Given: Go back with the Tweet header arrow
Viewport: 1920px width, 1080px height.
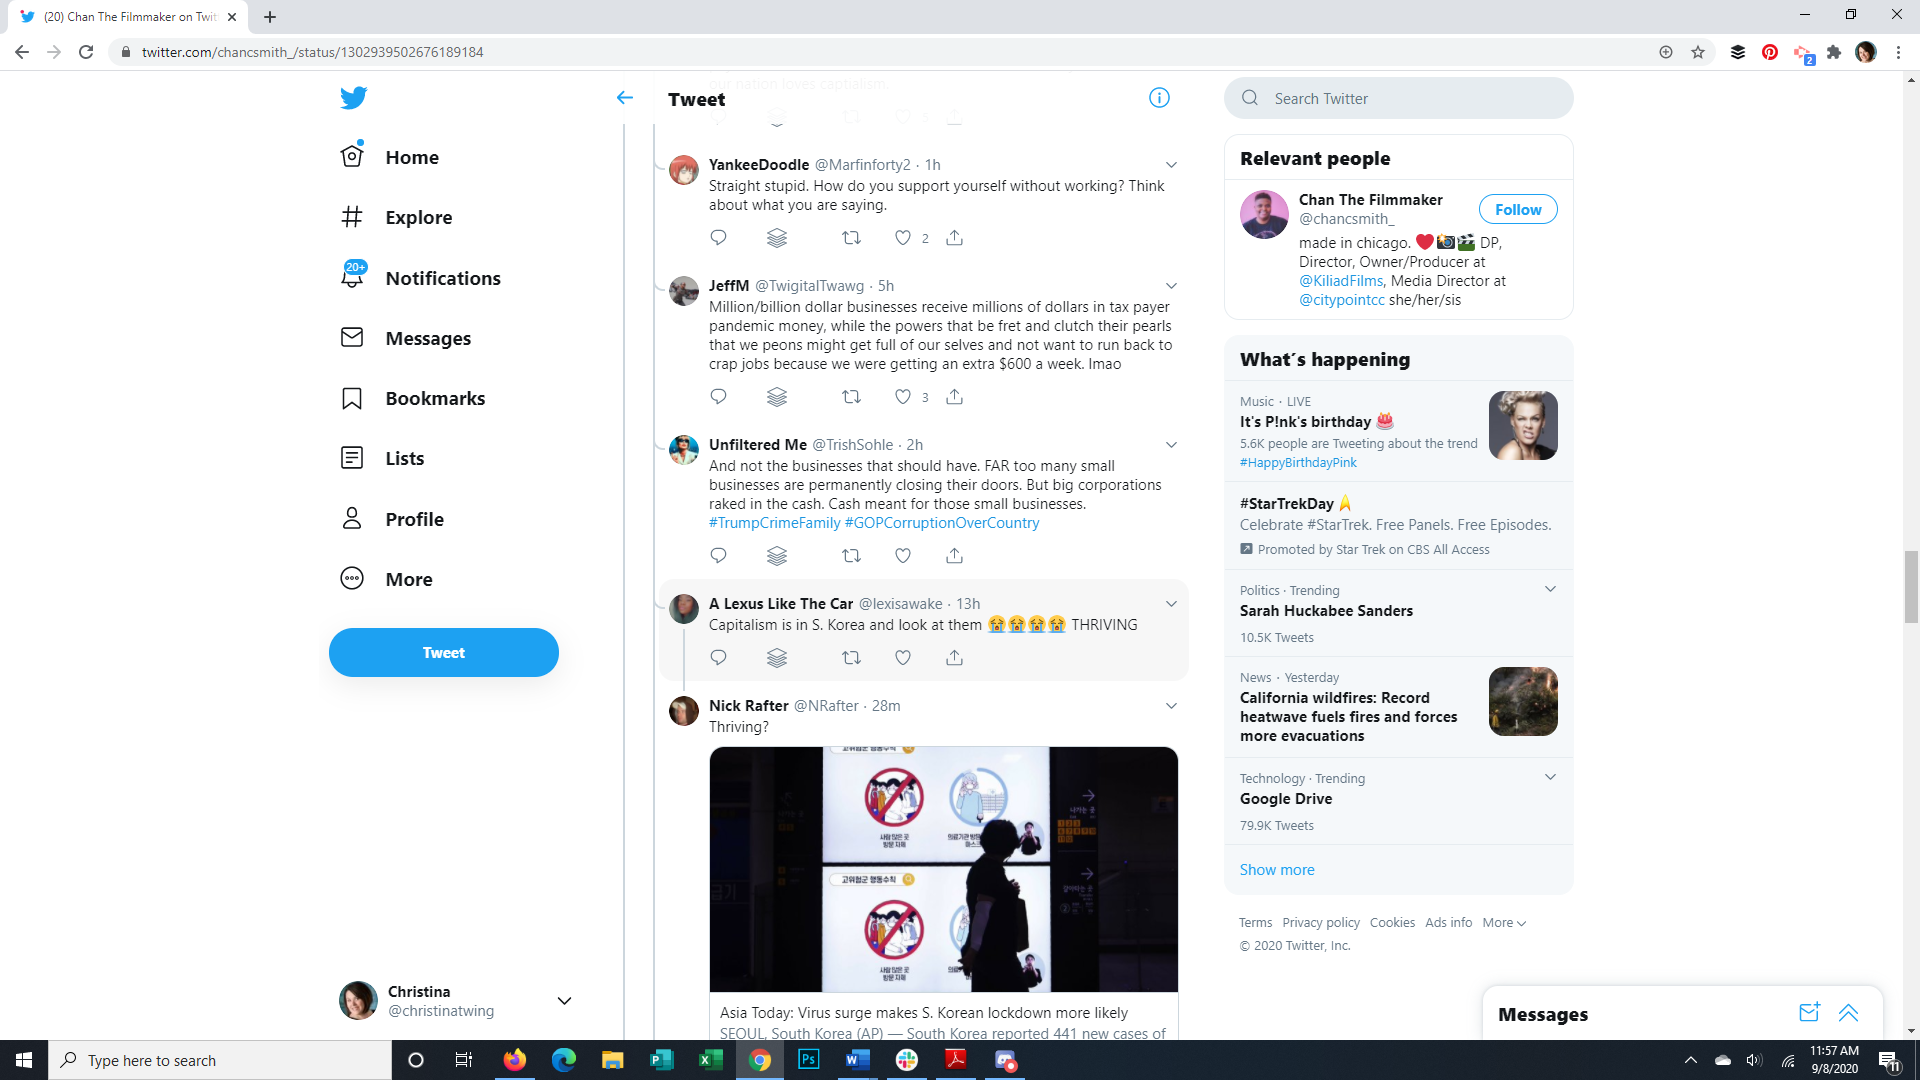Looking at the screenshot, I should (625, 98).
